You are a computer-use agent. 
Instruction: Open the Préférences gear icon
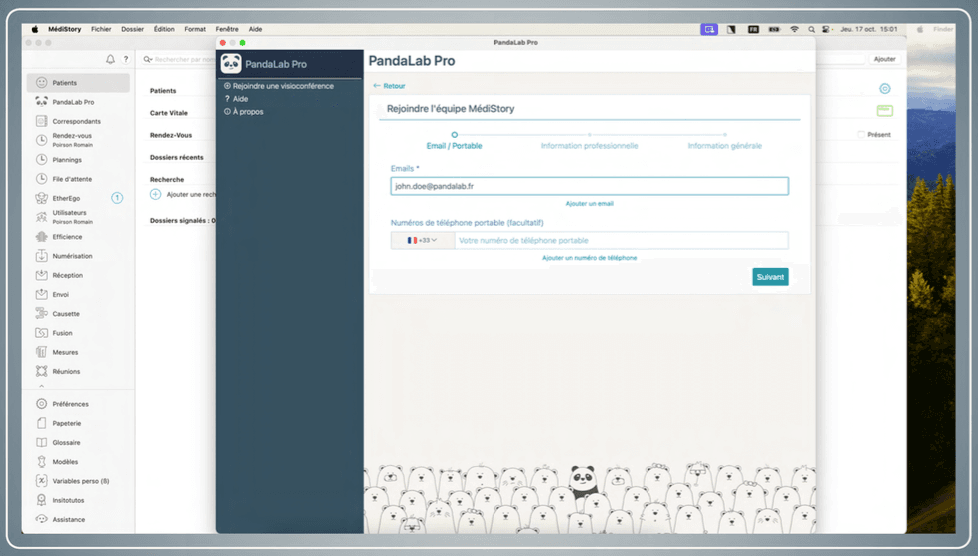pos(41,404)
